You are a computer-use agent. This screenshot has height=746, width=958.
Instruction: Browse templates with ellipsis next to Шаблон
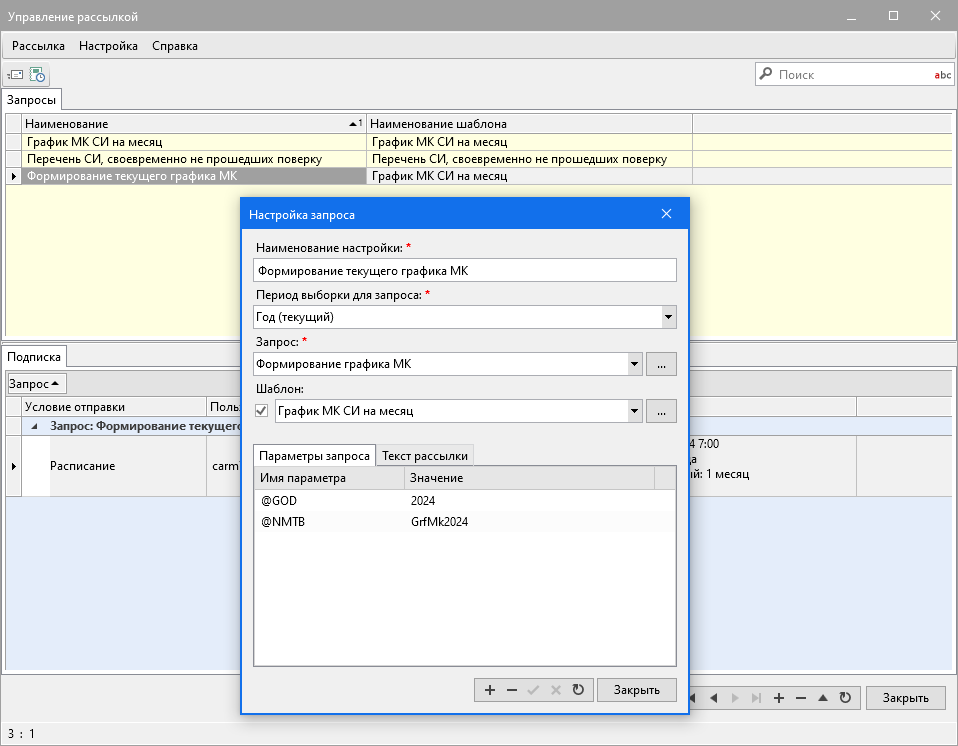661,411
